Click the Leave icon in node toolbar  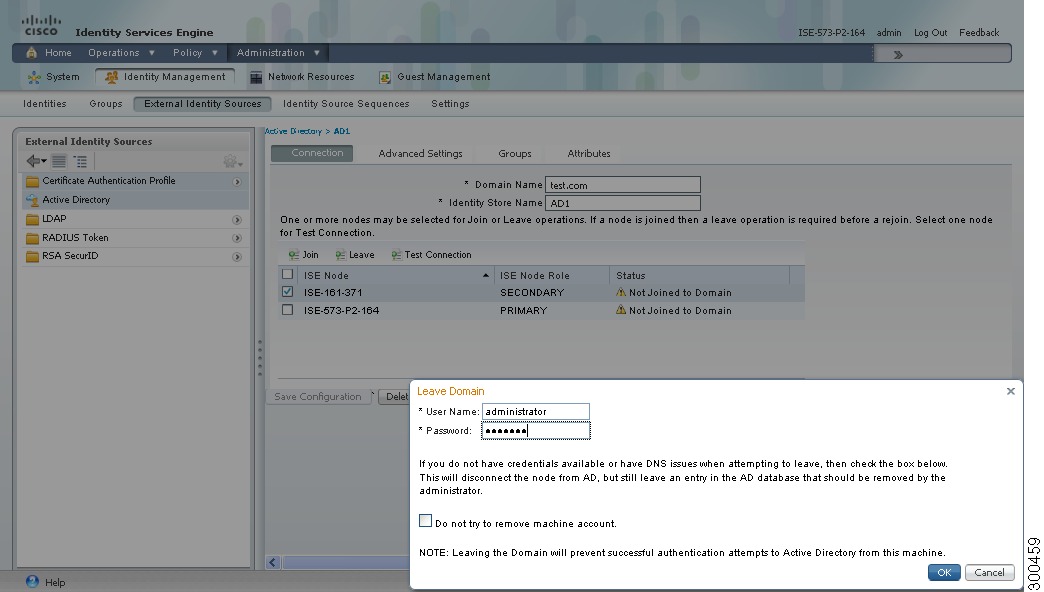[340, 255]
